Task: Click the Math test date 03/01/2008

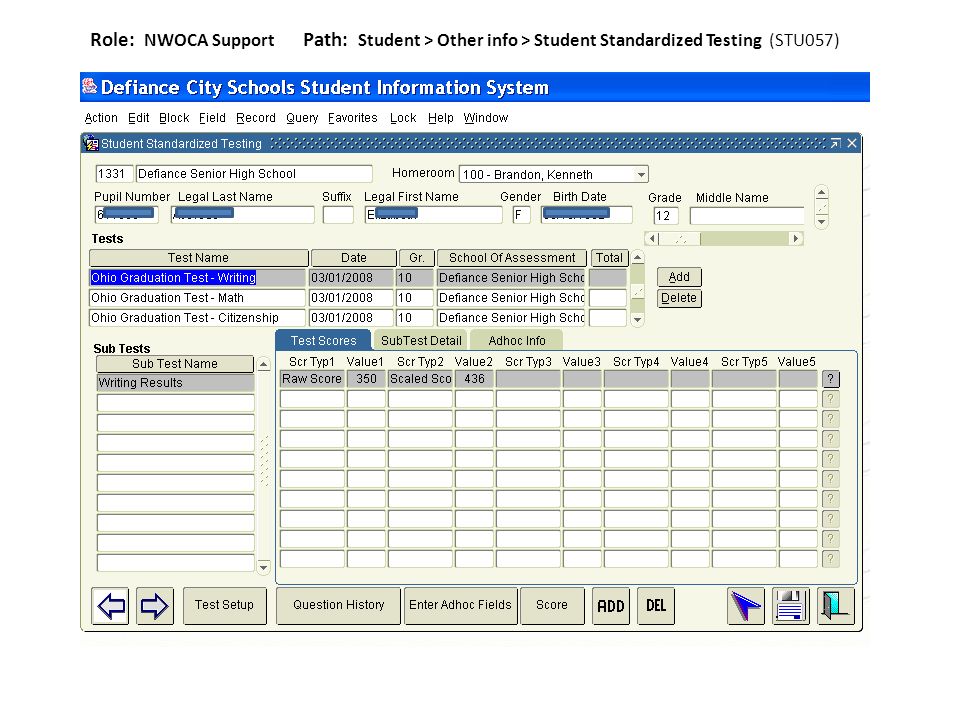Action: [x=350, y=298]
